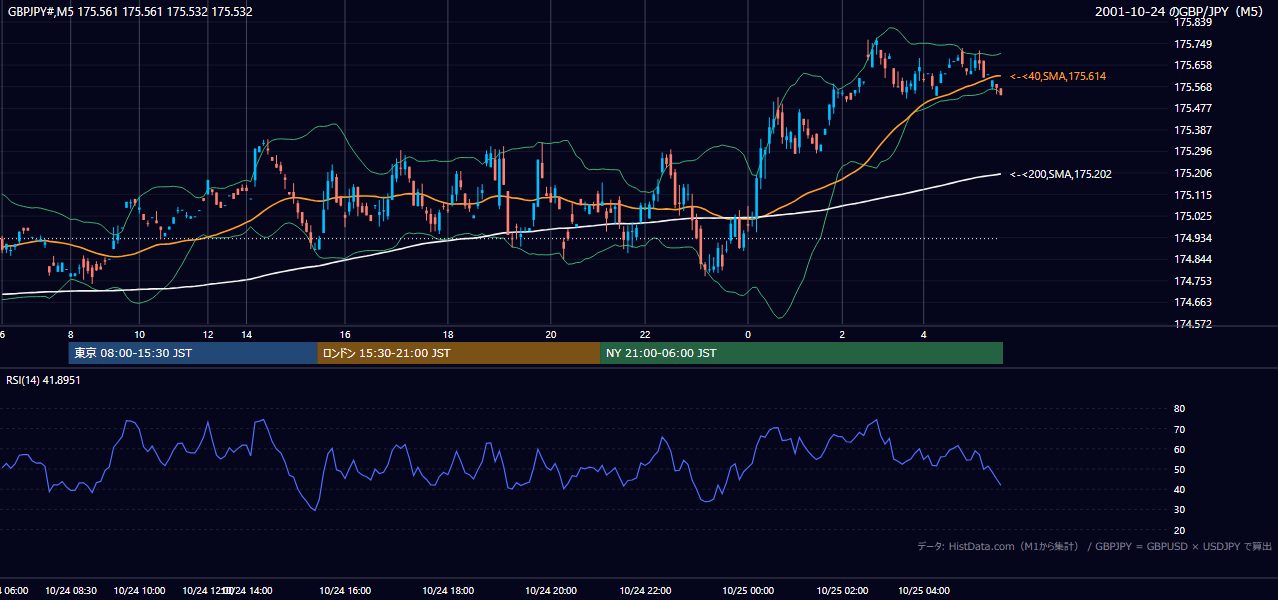Screen dimensions: 1278x600
Task: Click hour marker 4 below the price chart
Action: coord(924,335)
